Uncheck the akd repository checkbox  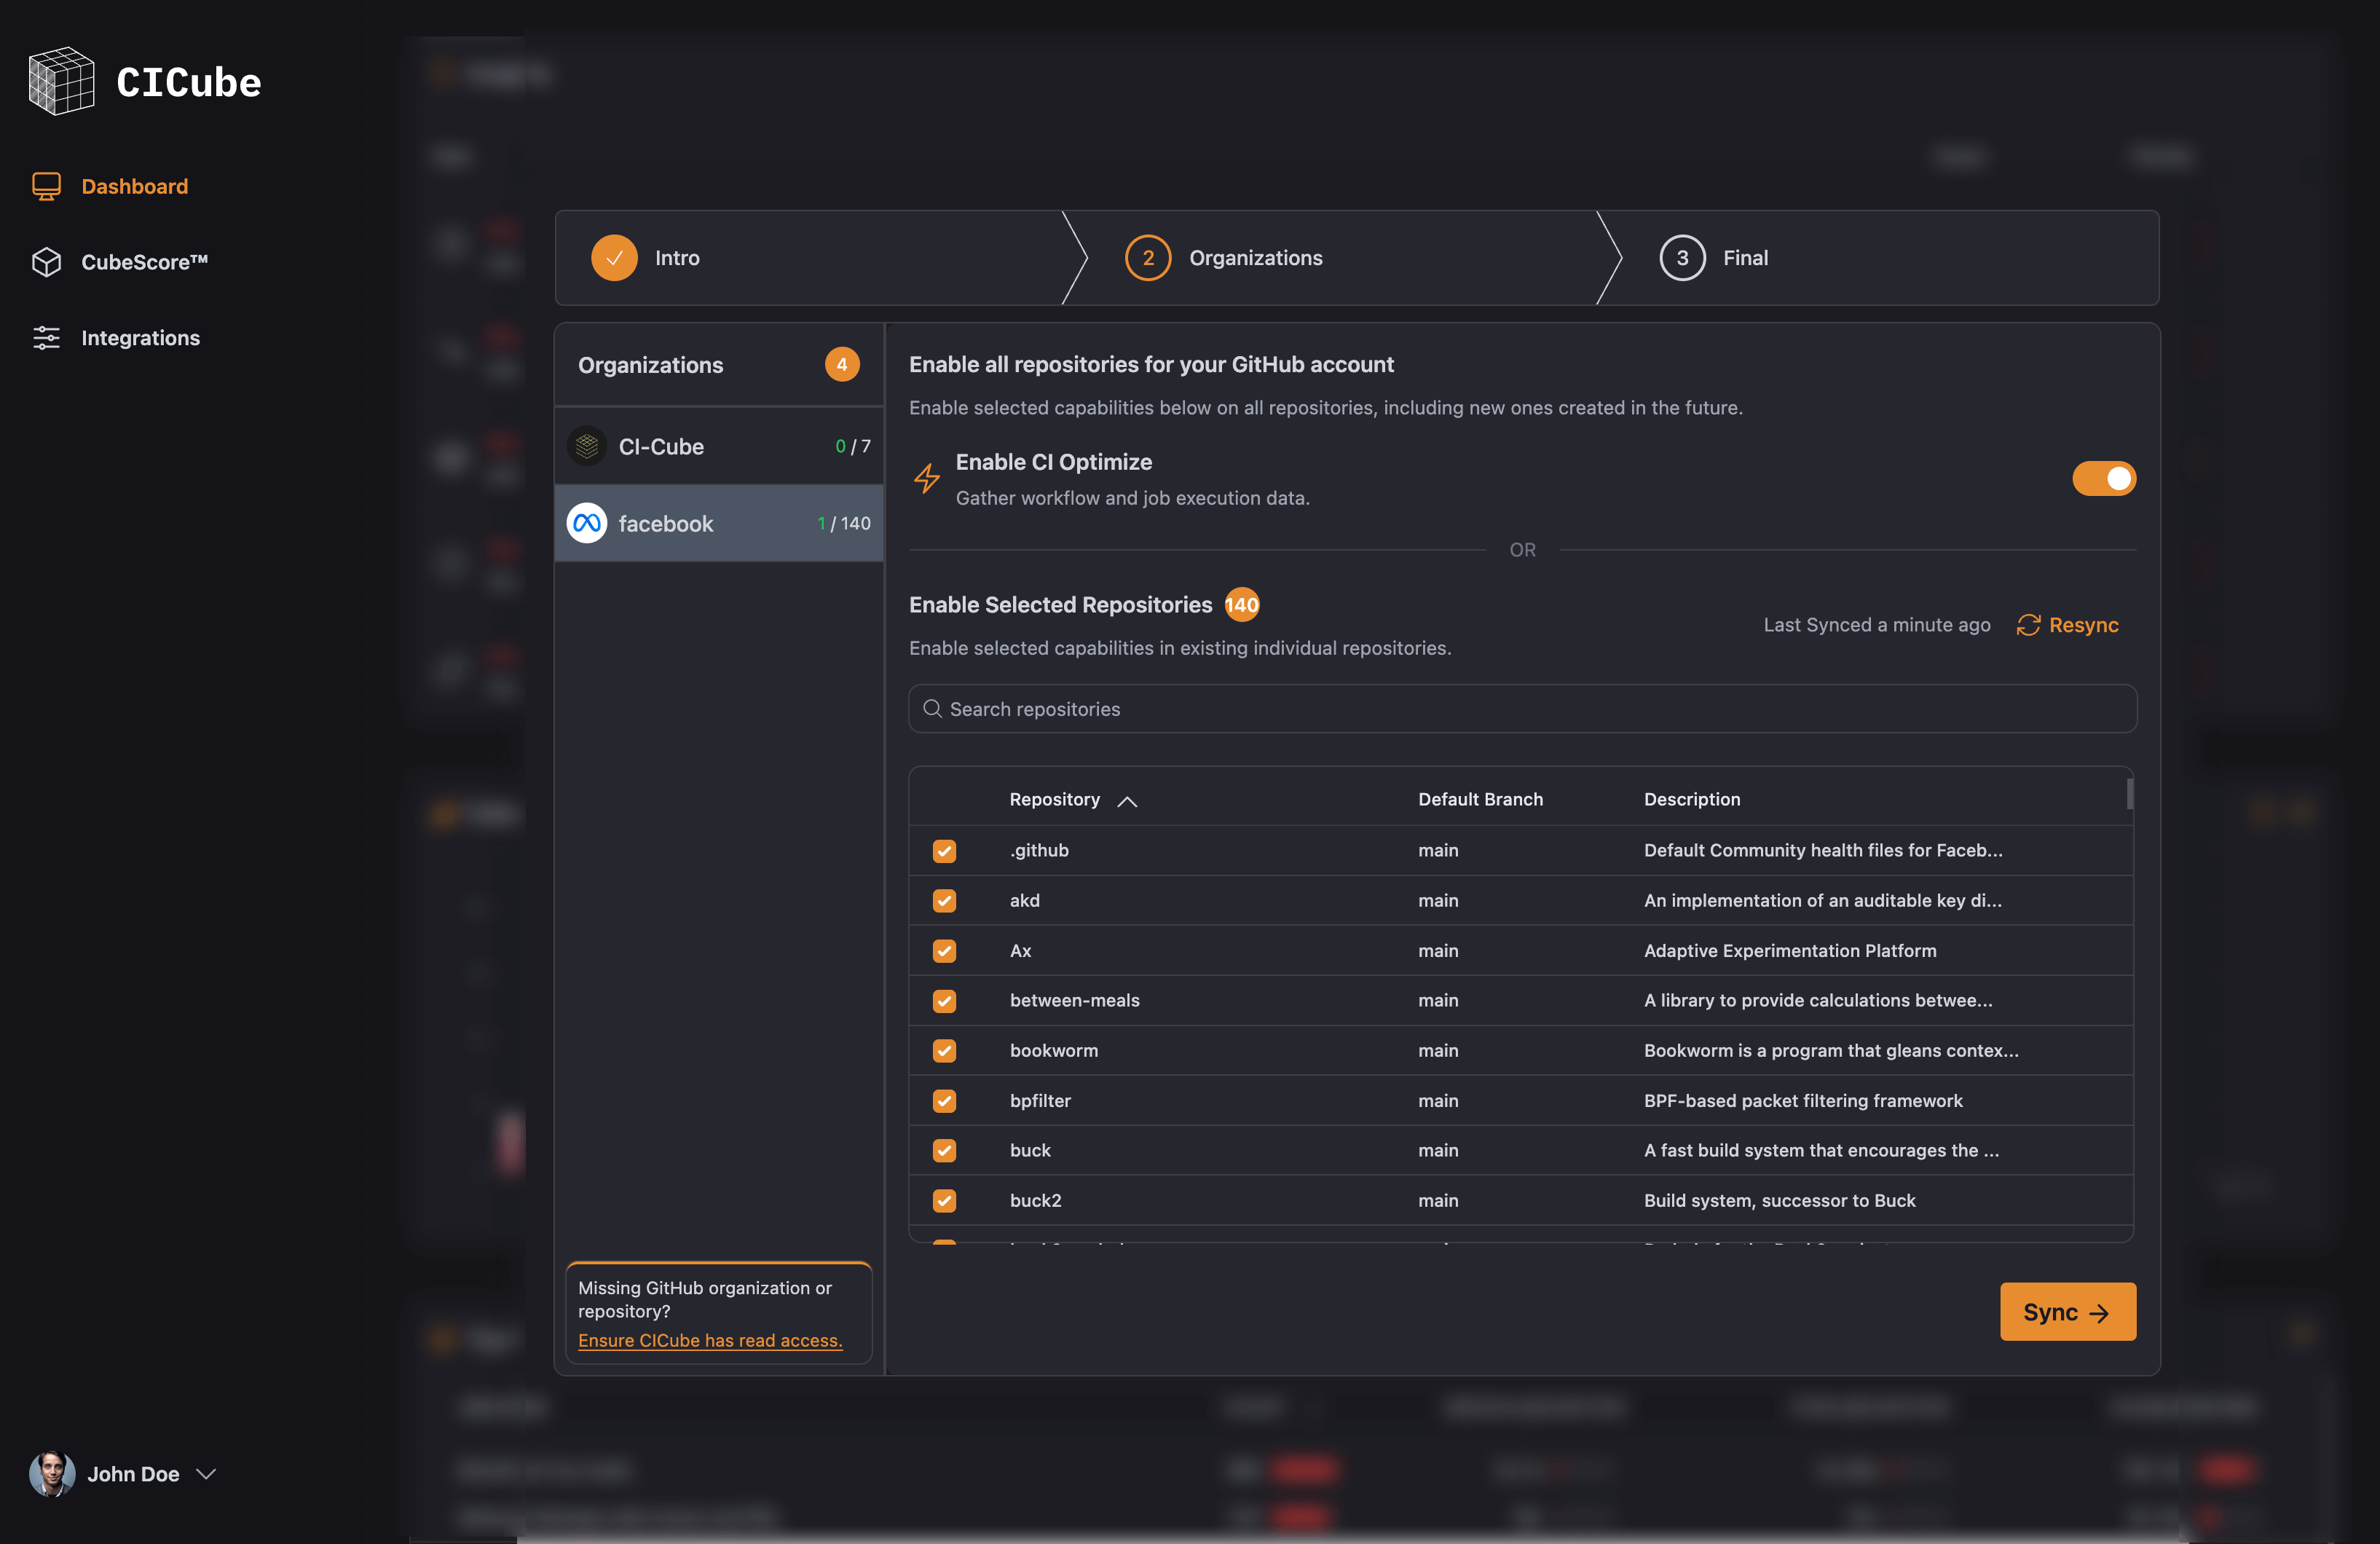coord(944,901)
